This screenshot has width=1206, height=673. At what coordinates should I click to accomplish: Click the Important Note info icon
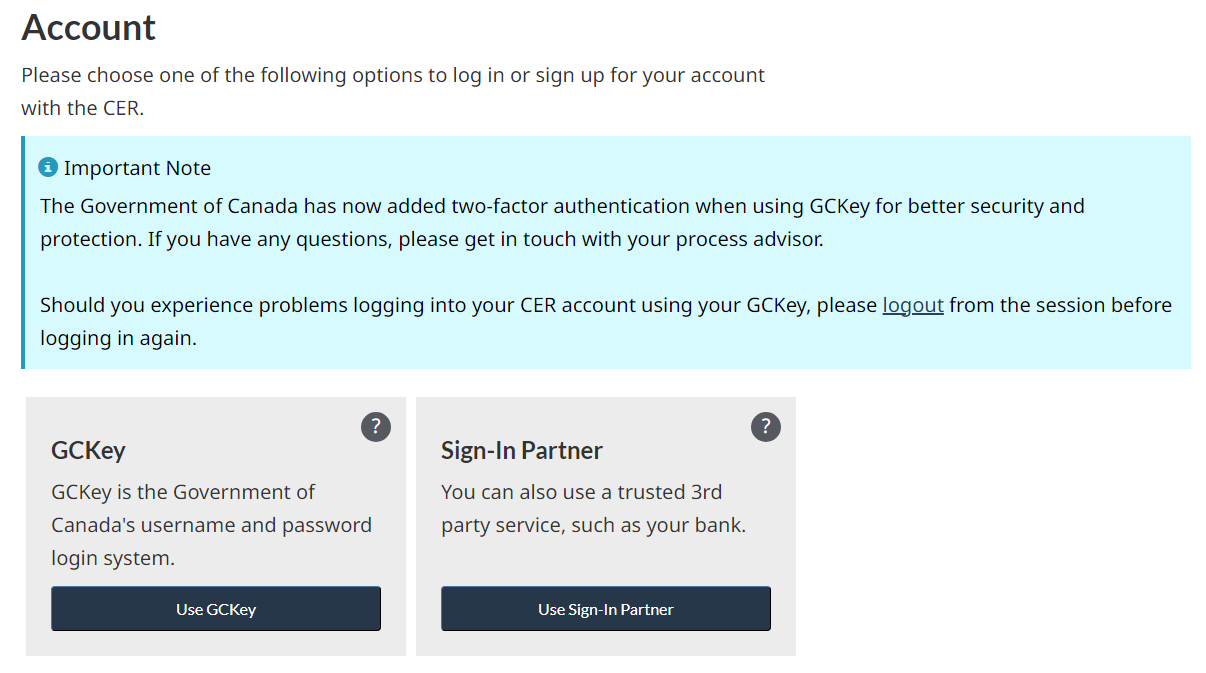pos(48,167)
